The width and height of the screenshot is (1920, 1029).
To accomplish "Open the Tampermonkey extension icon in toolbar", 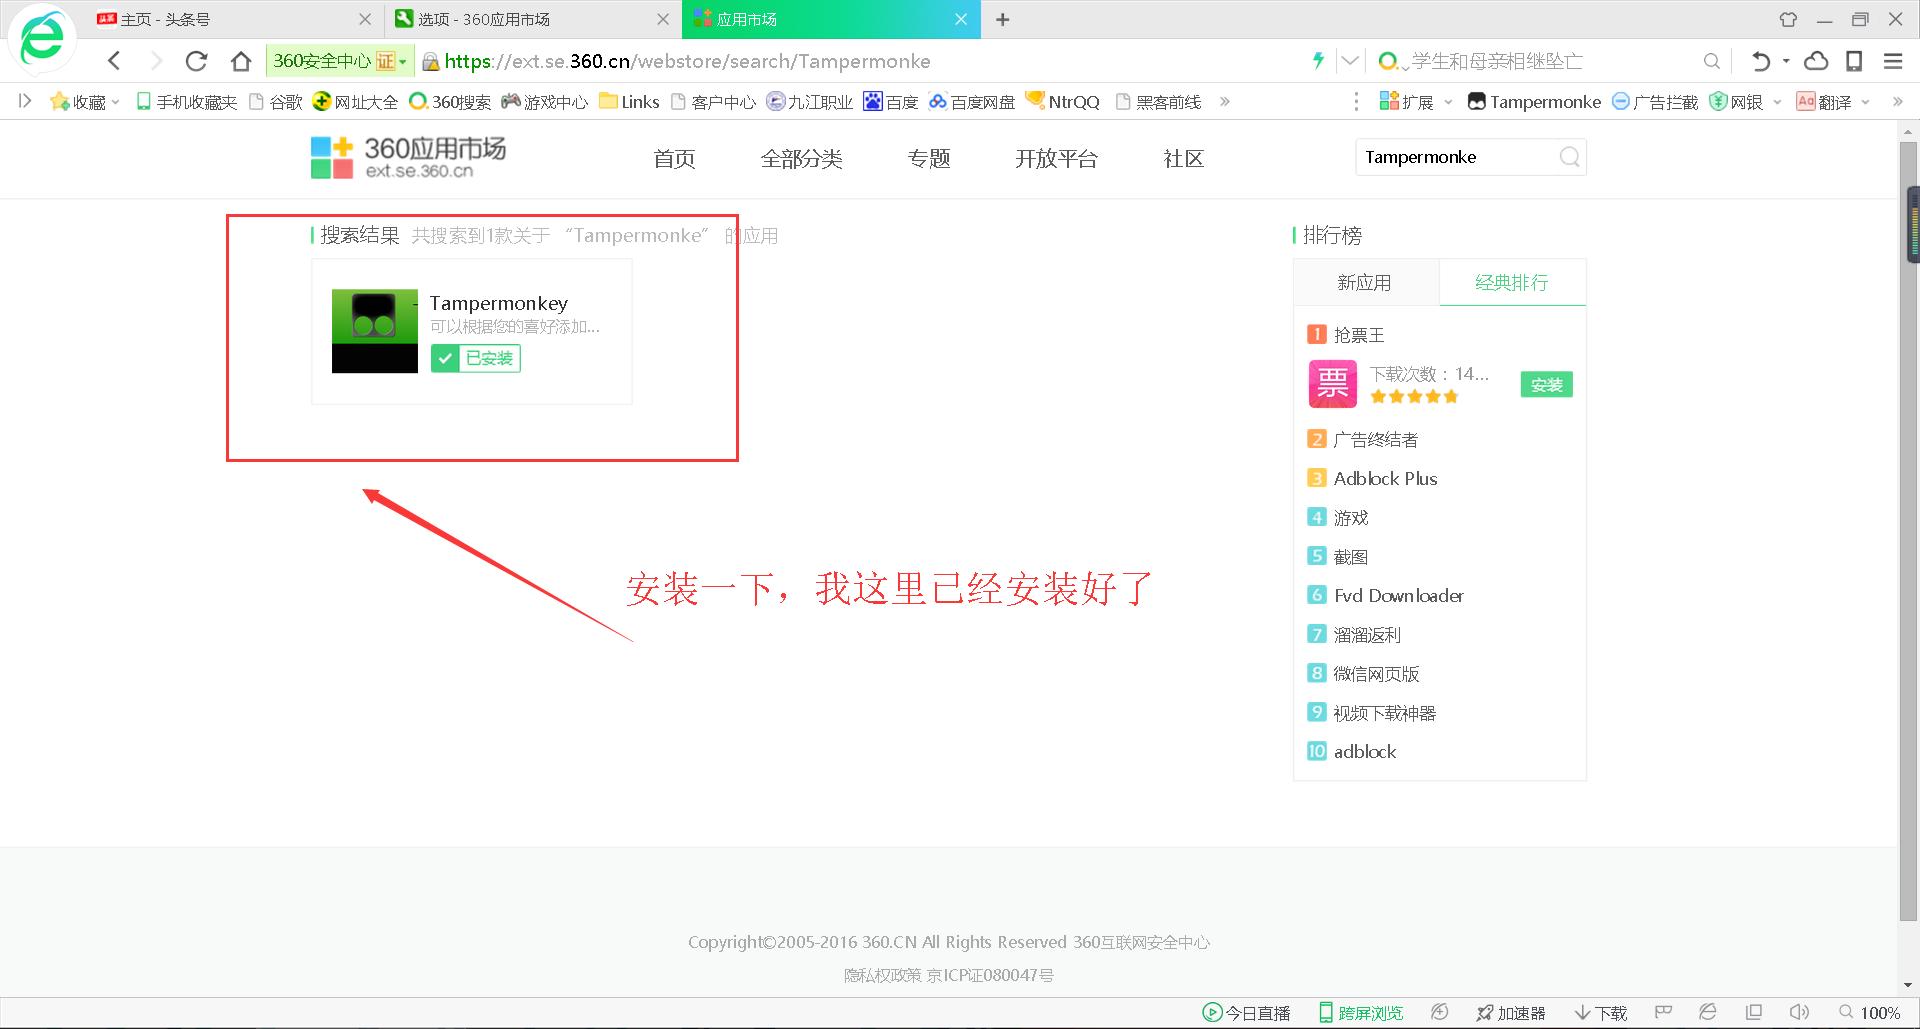I will coord(1478,101).
